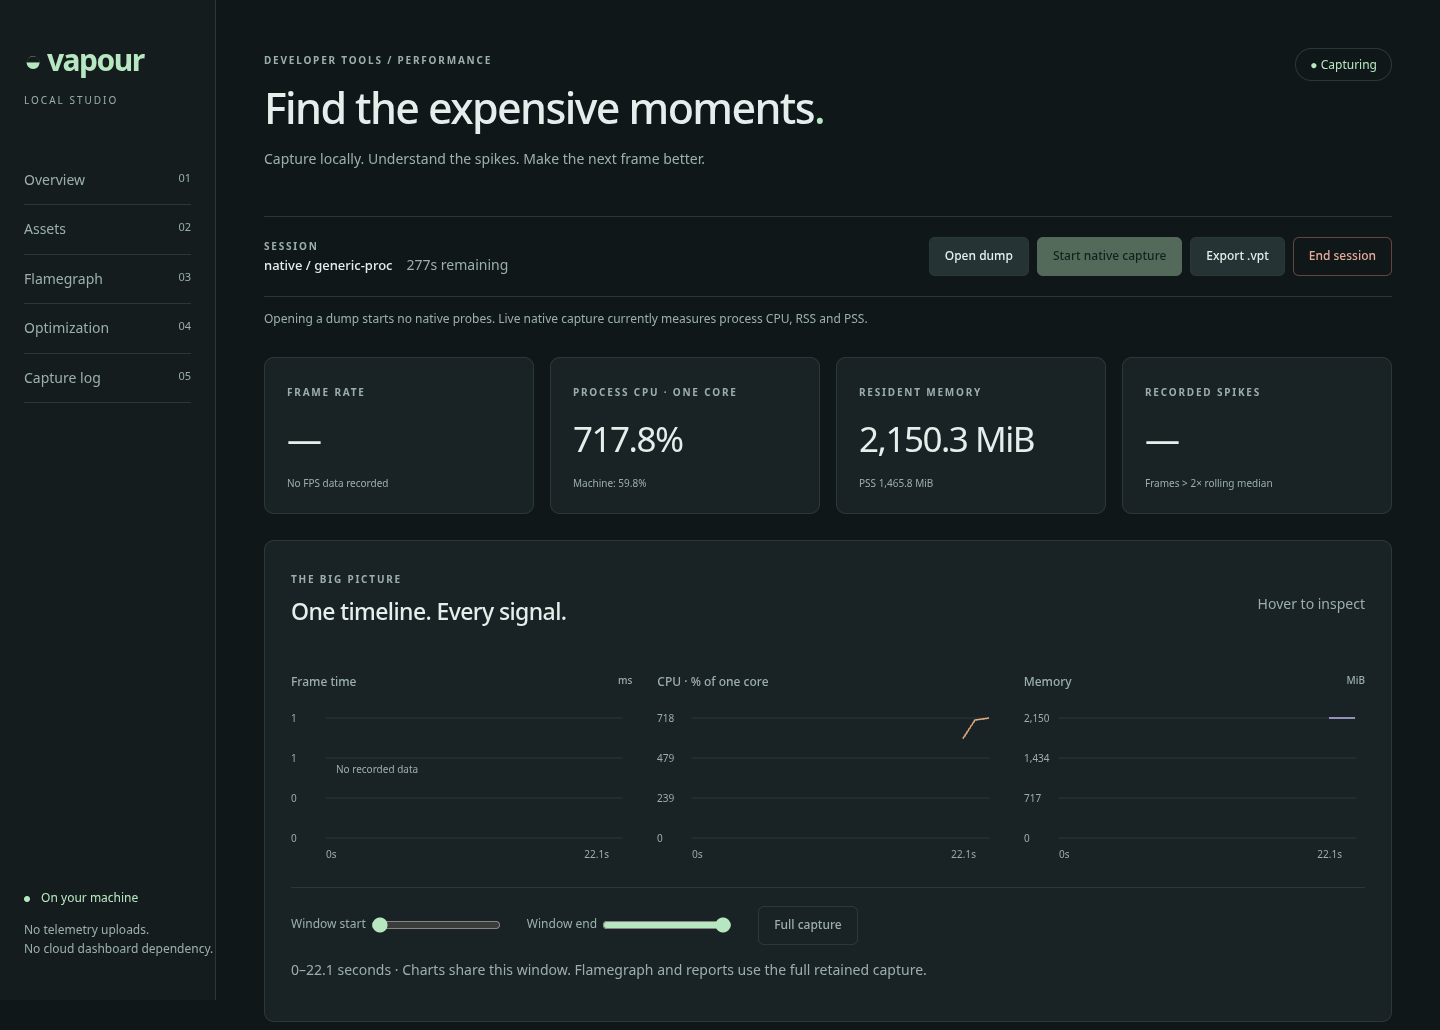Click the 'Frame time' chart title

tap(323, 682)
